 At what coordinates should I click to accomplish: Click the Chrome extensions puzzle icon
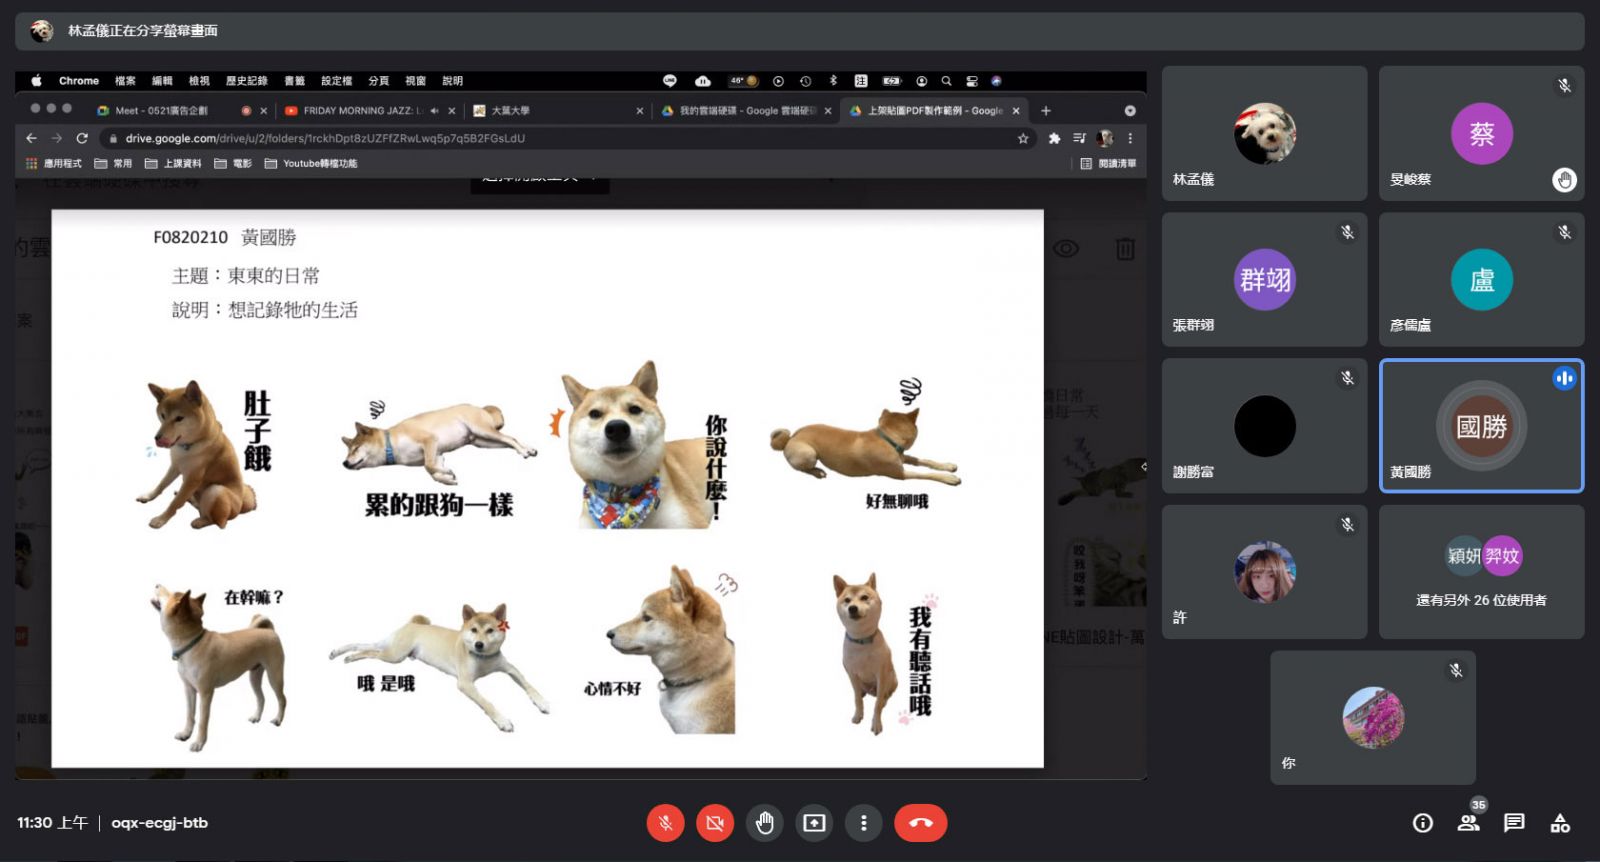1054,139
